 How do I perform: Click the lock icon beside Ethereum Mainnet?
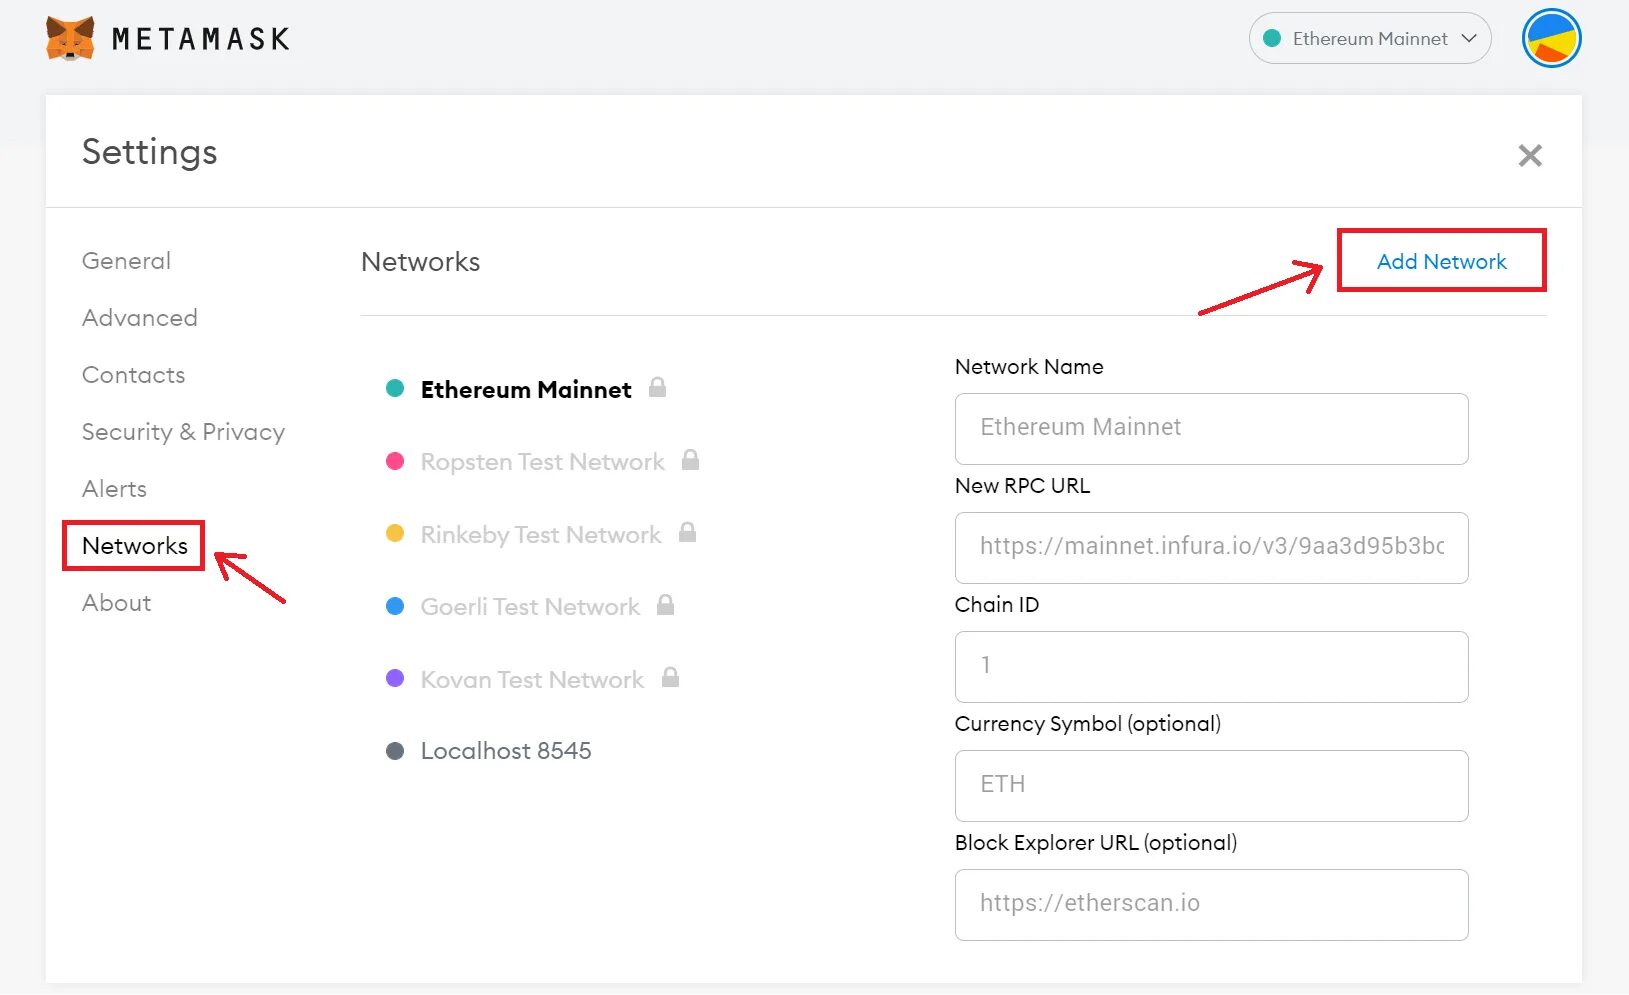pyautogui.click(x=657, y=387)
